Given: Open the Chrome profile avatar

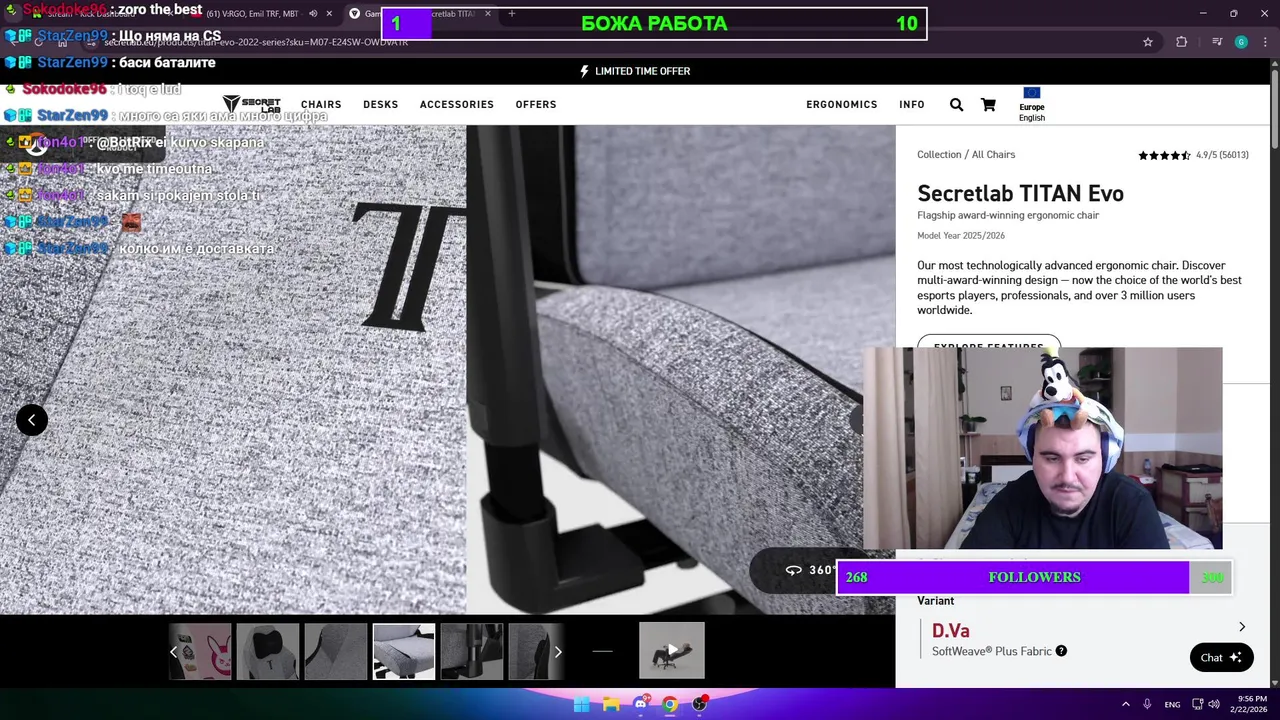Looking at the screenshot, I should pyautogui.click(x=1241, y=42).
